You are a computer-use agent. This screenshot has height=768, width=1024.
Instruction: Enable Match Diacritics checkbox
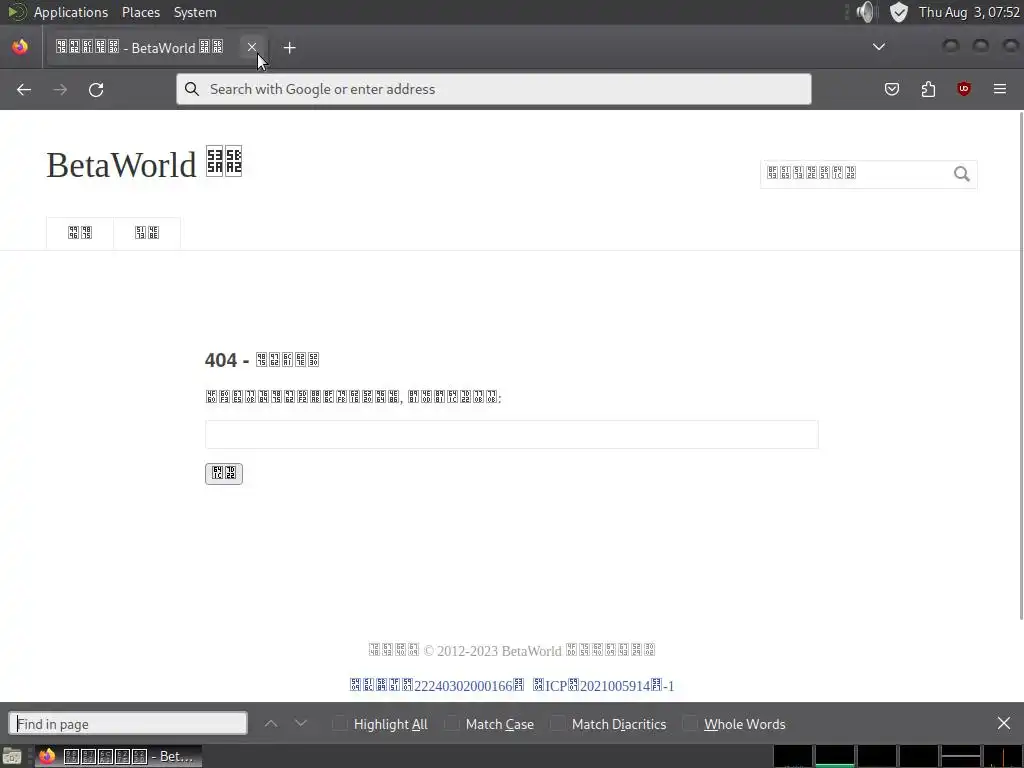click(x=557, y=724)
